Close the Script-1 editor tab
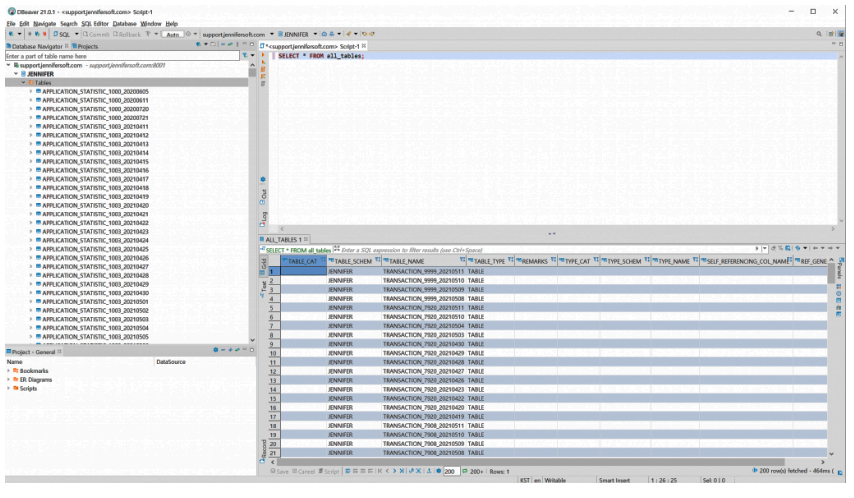Image resolution: width=854 pixels, height=498 pixels. point(364,46)
